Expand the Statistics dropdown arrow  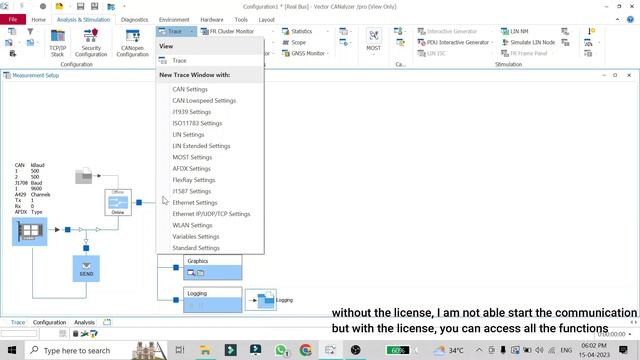(327, 31)
